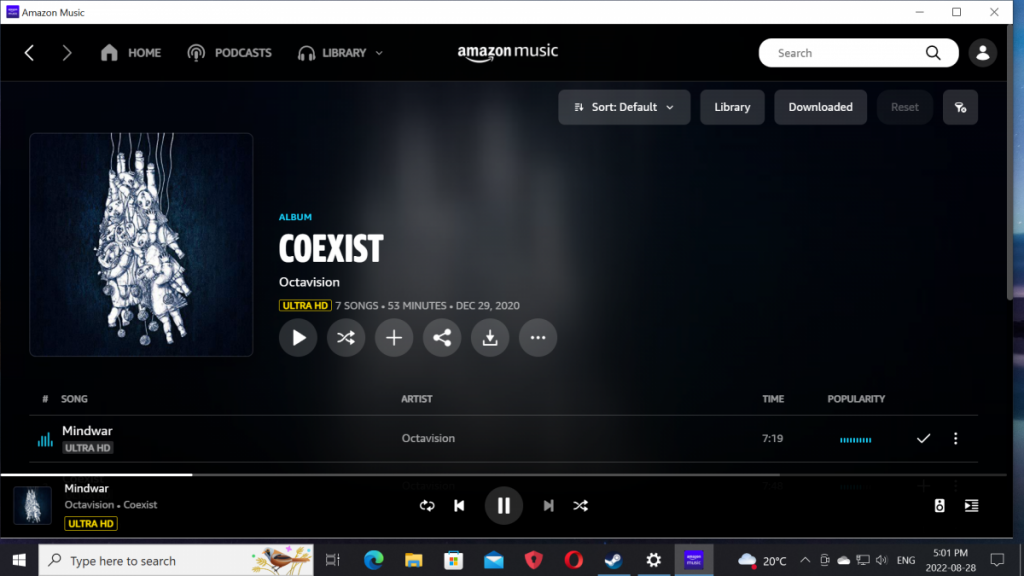The width and height of the screenshot is (1024, 576).
Task: Play the Coexist album
Action: pyautogui.click(x=298, y=338)
